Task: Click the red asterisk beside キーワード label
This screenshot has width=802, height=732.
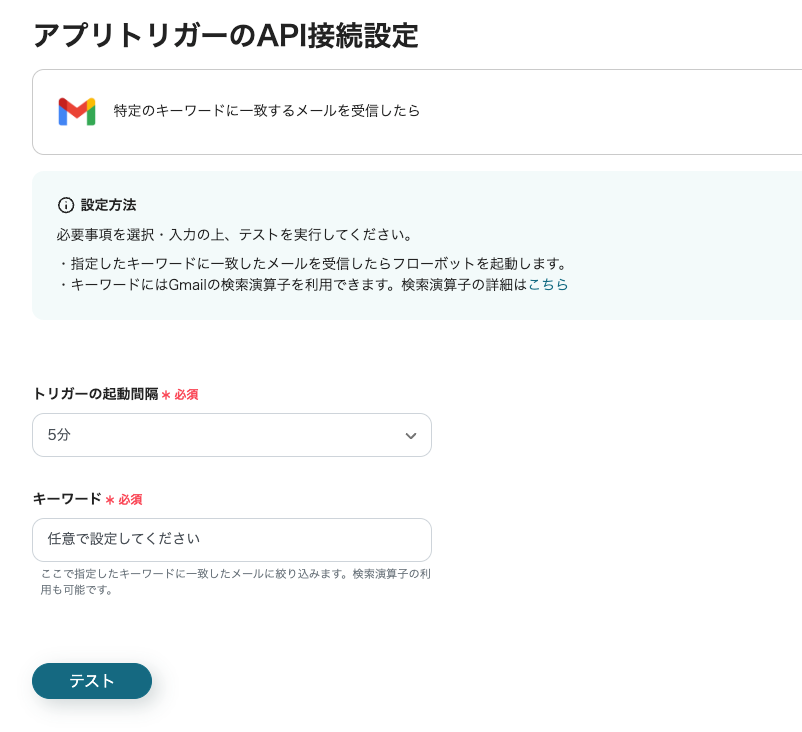Action: [x=110, y=499]
